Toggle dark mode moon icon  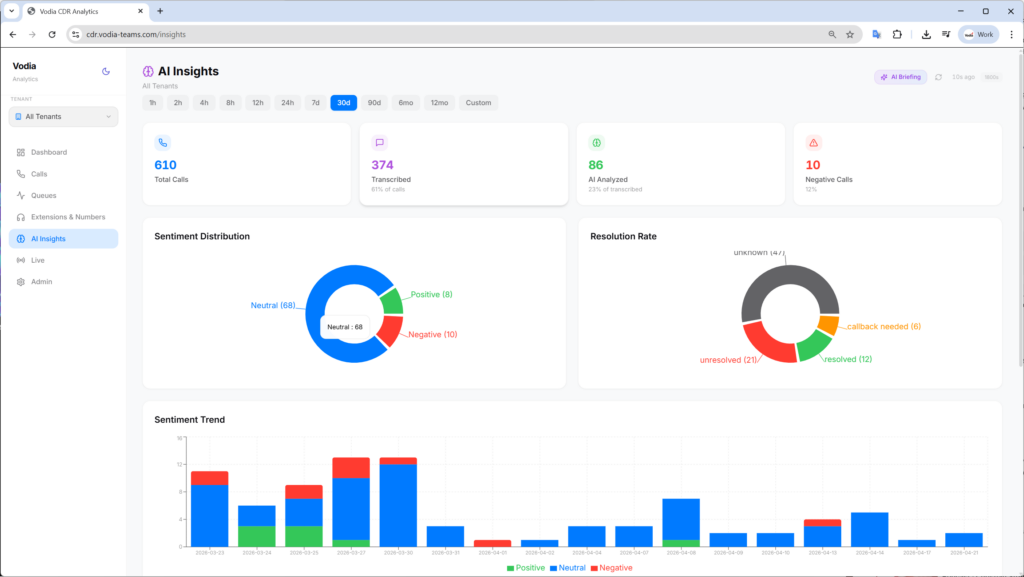point(106,71)
